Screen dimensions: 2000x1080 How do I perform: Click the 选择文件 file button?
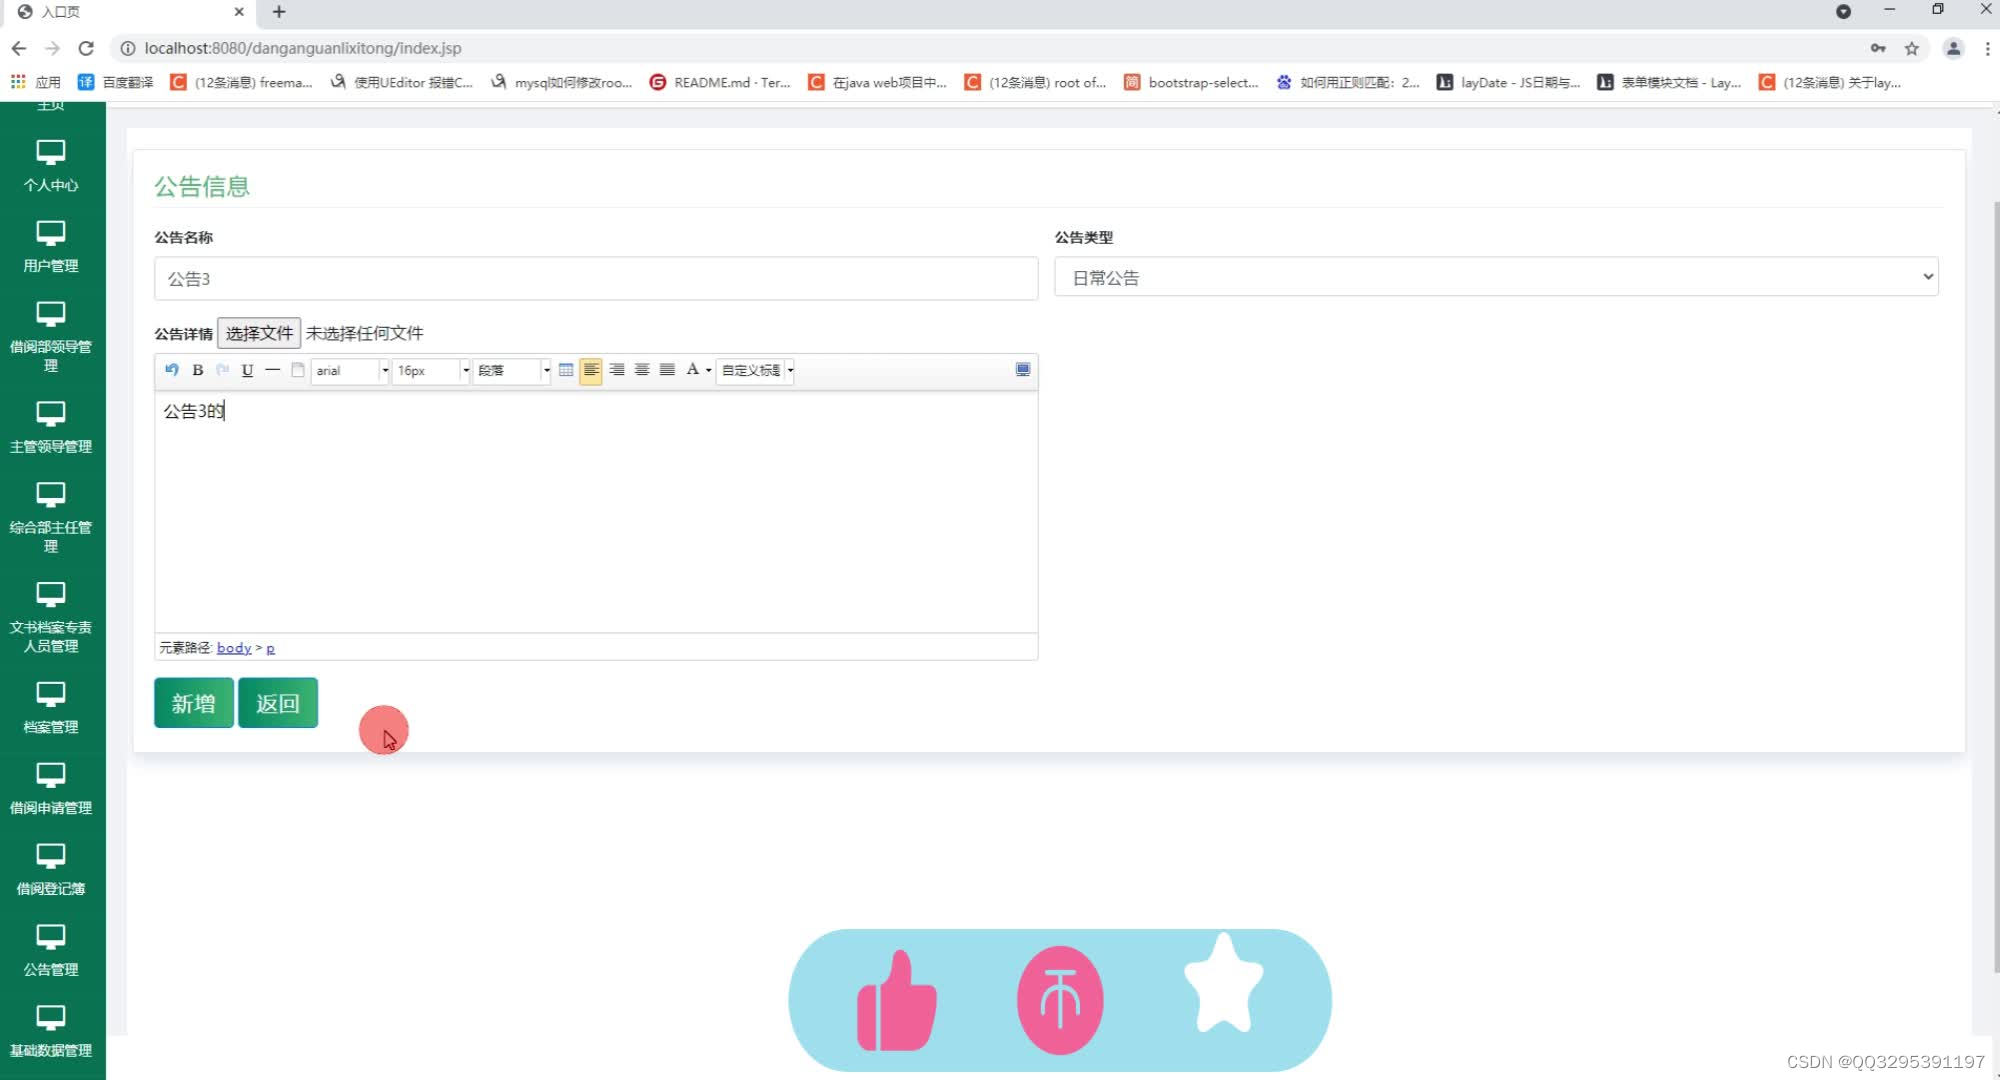259,333
